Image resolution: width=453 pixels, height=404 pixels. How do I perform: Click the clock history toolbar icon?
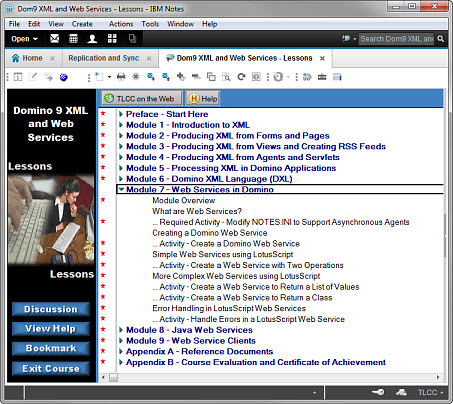coord(278,77)
